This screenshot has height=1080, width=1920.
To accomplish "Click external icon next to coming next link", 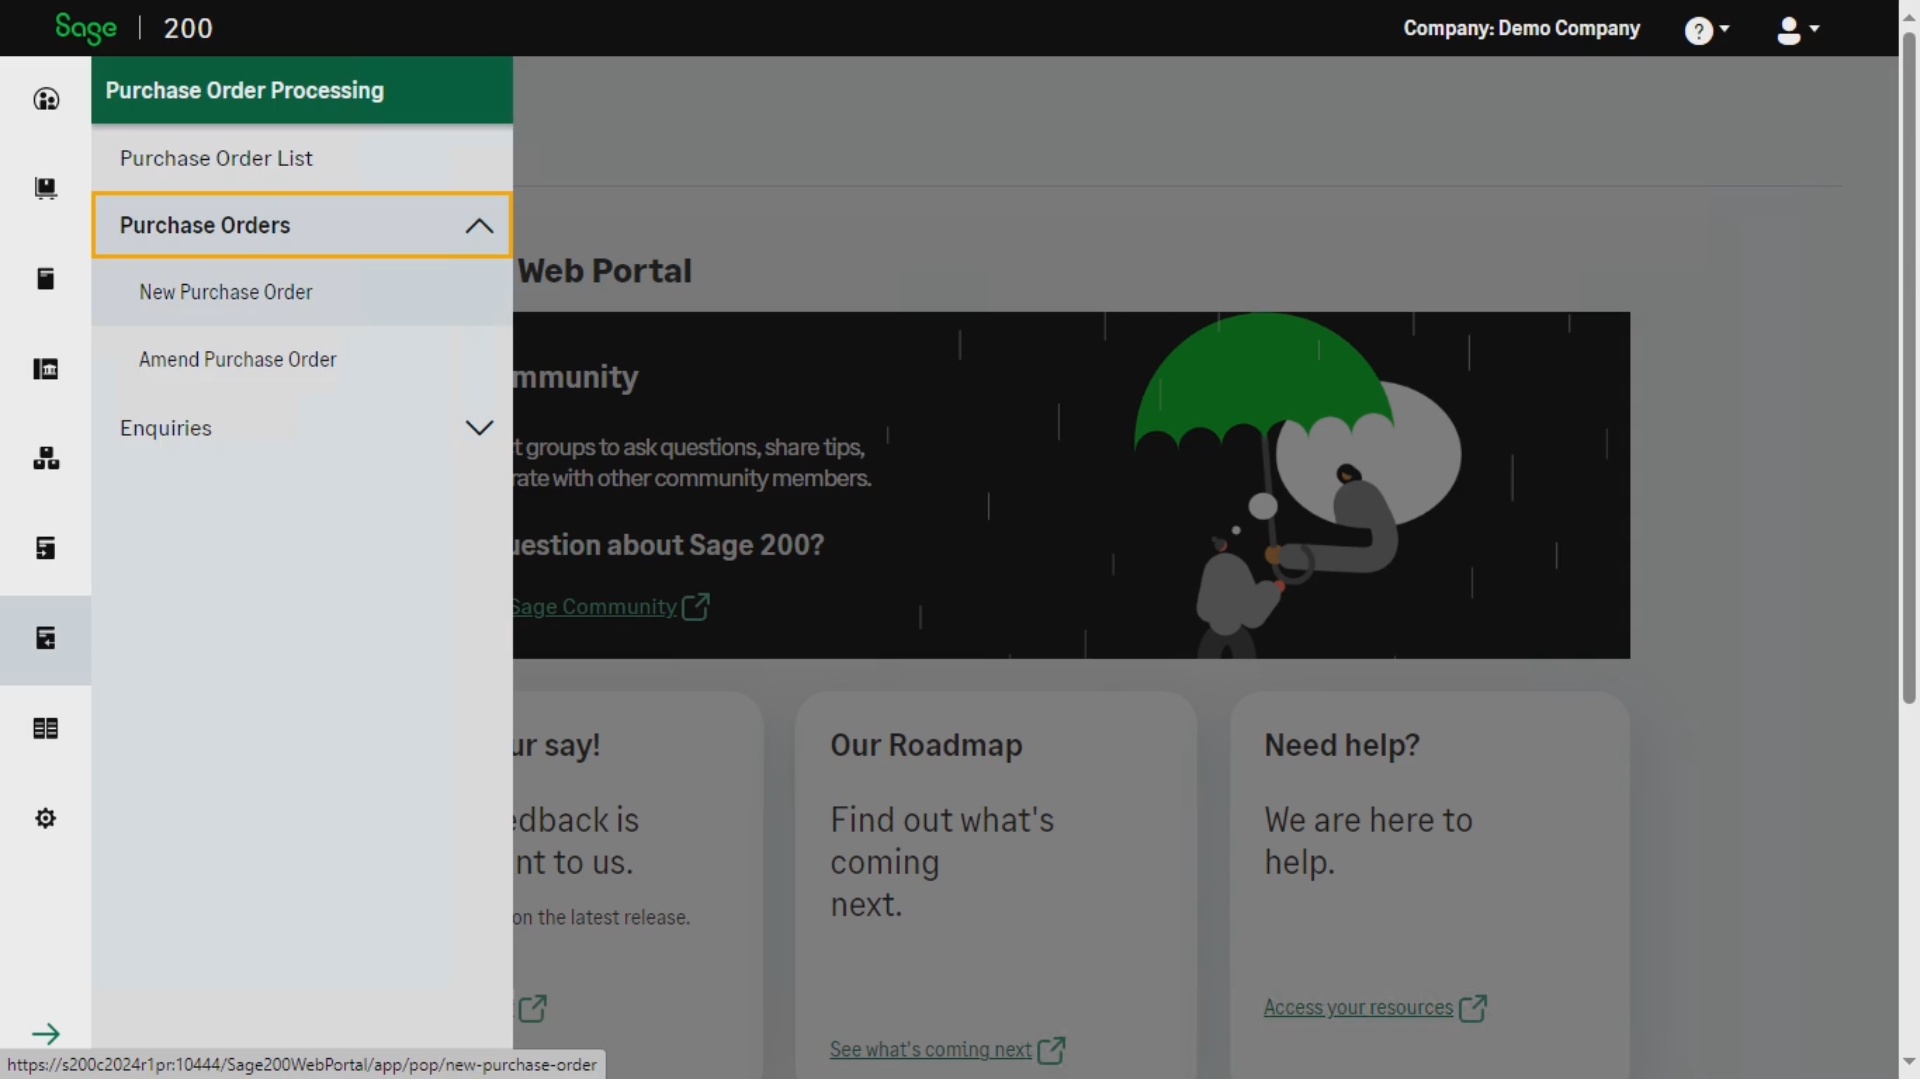I will [x=1051, y=1050].
